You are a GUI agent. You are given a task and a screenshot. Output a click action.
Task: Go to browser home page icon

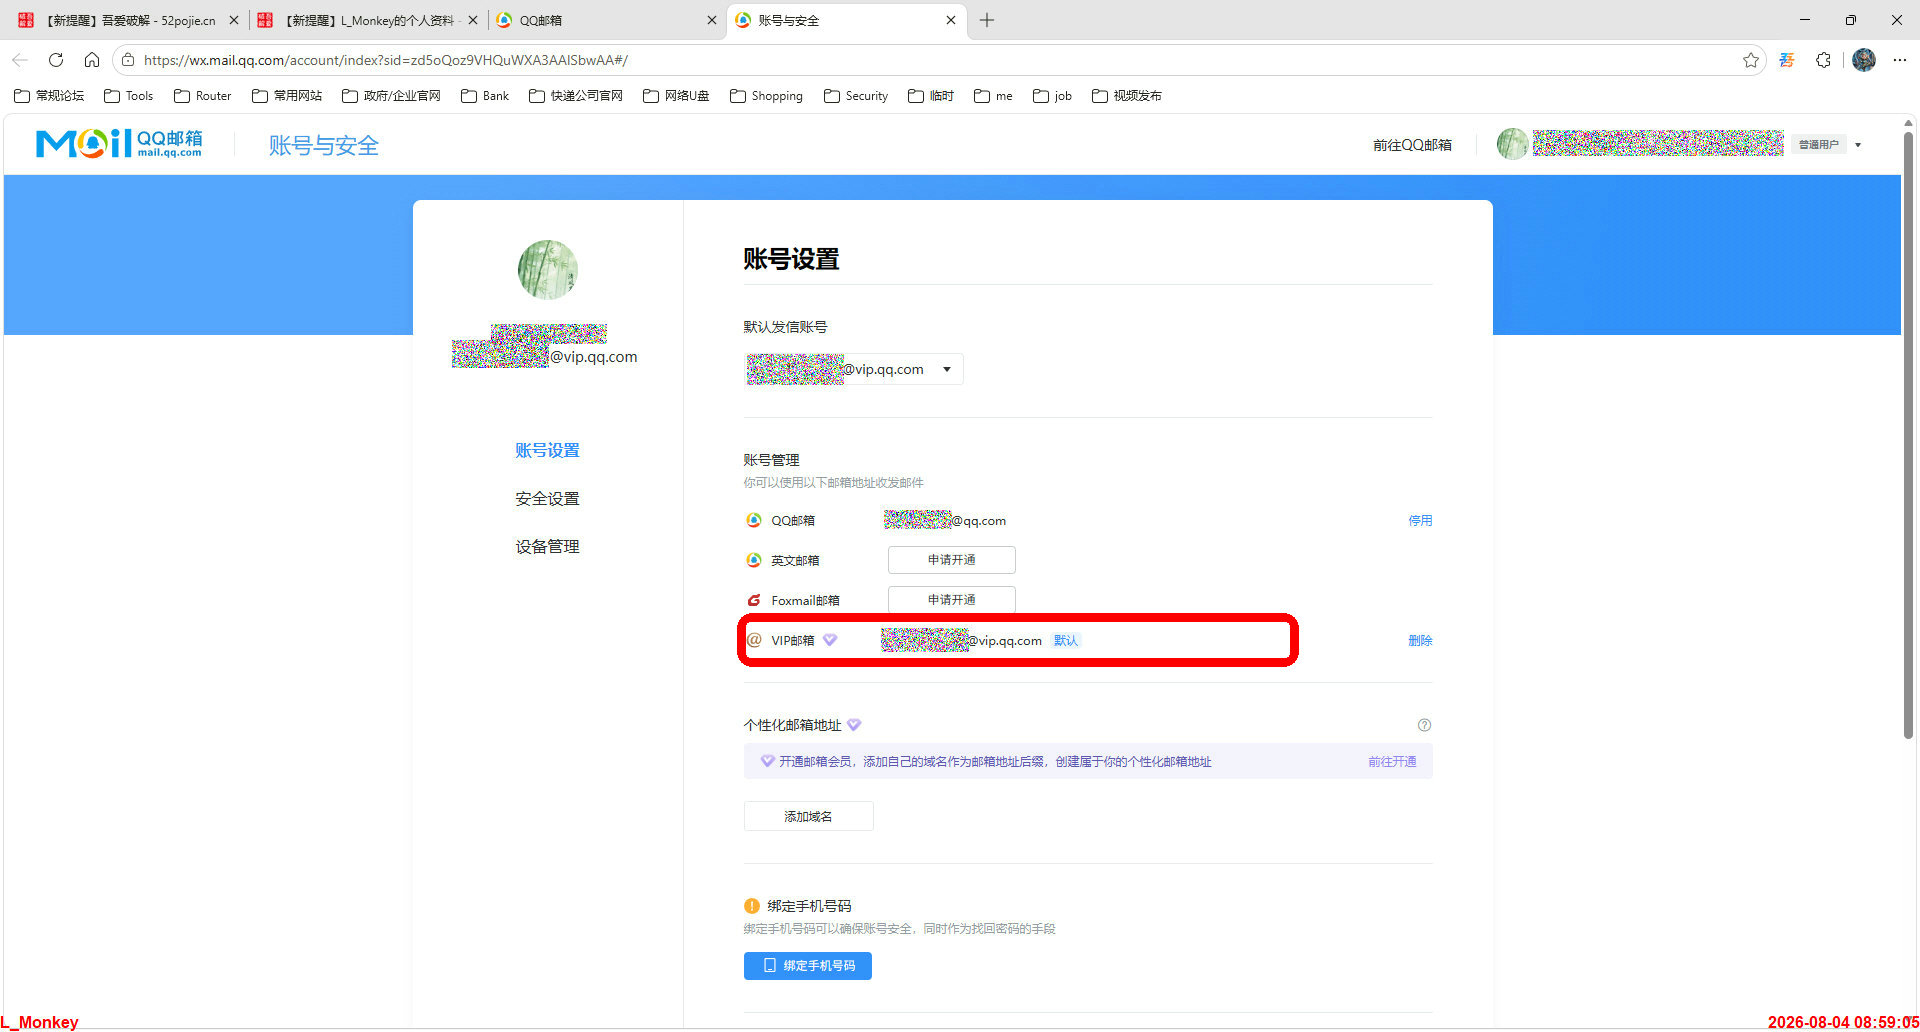point(92,60)
